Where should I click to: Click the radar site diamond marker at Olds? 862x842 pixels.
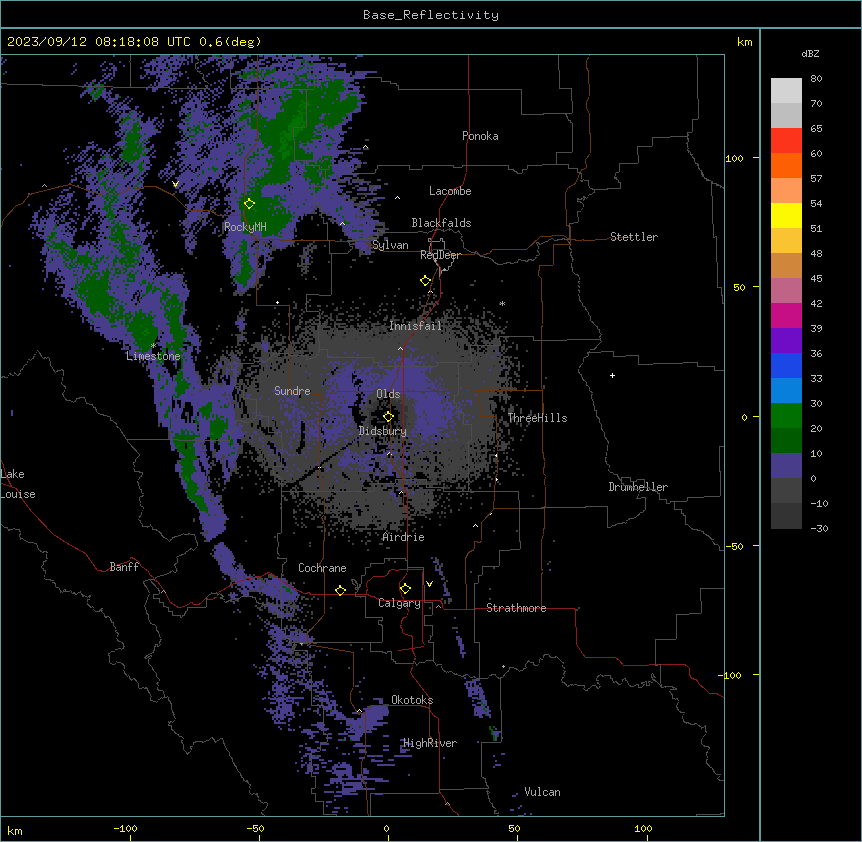[388, 416]
